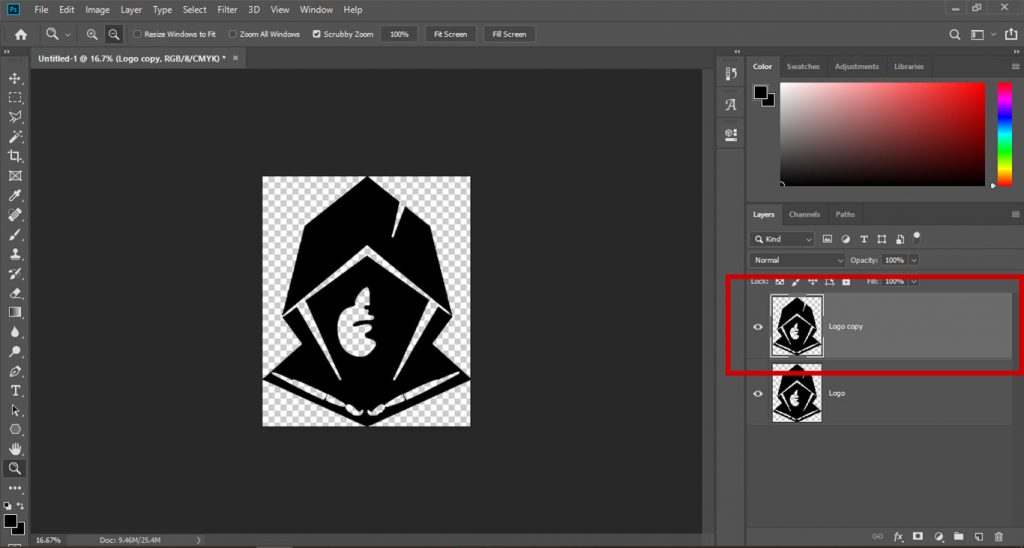
Task: Click the Zoom In options bar icon
Action: point(92,34)
